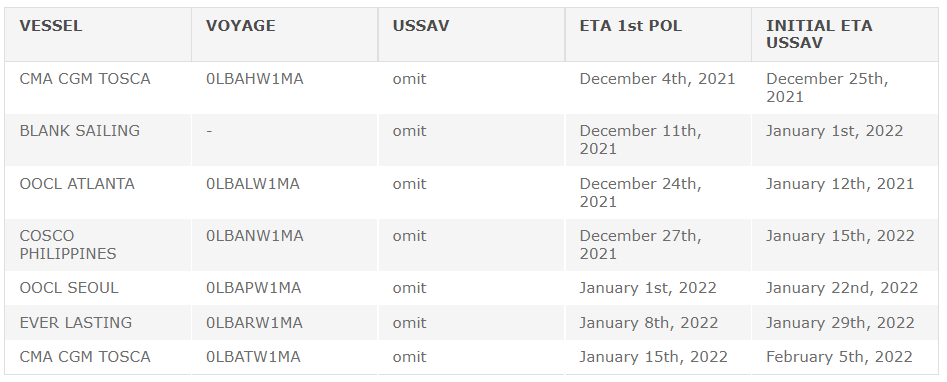Click the INITIAL ETA USSAV column header
The height and width of the screenshot is (382, 947).
tap(845, 35)
